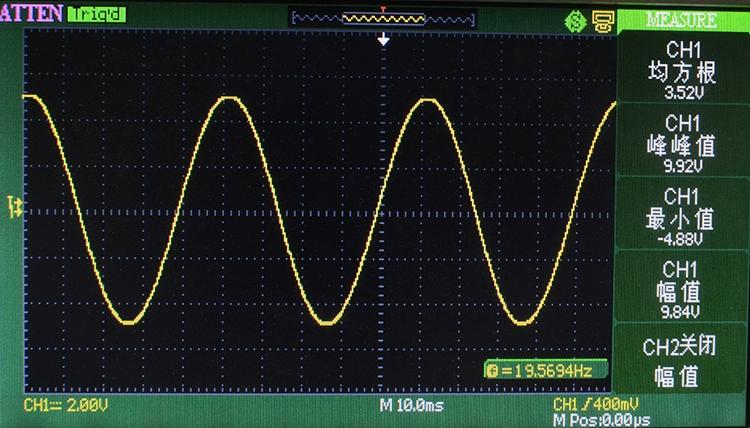Viewport: 750px width, 428px height.
Task: Click the white trigger position arrow marker
Action: pos(383,40)
